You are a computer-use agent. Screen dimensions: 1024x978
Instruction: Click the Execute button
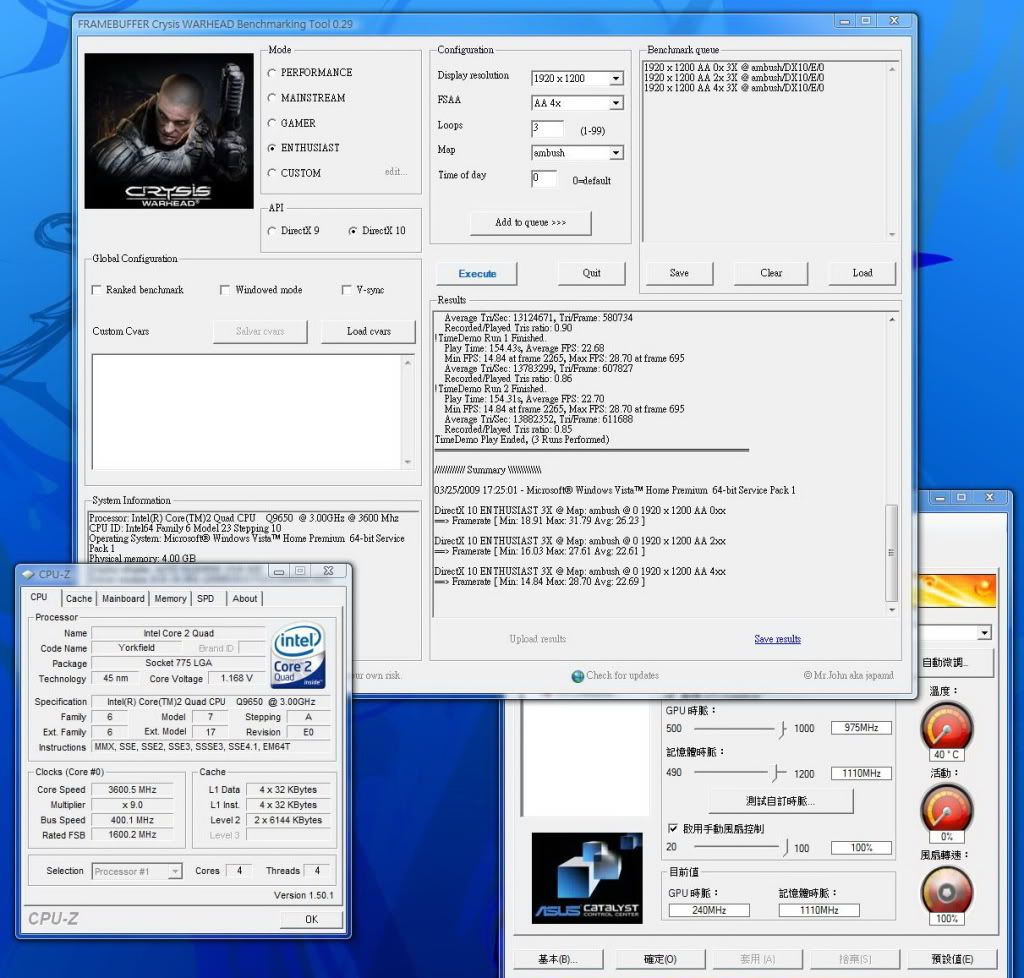(x=477, y=274)
